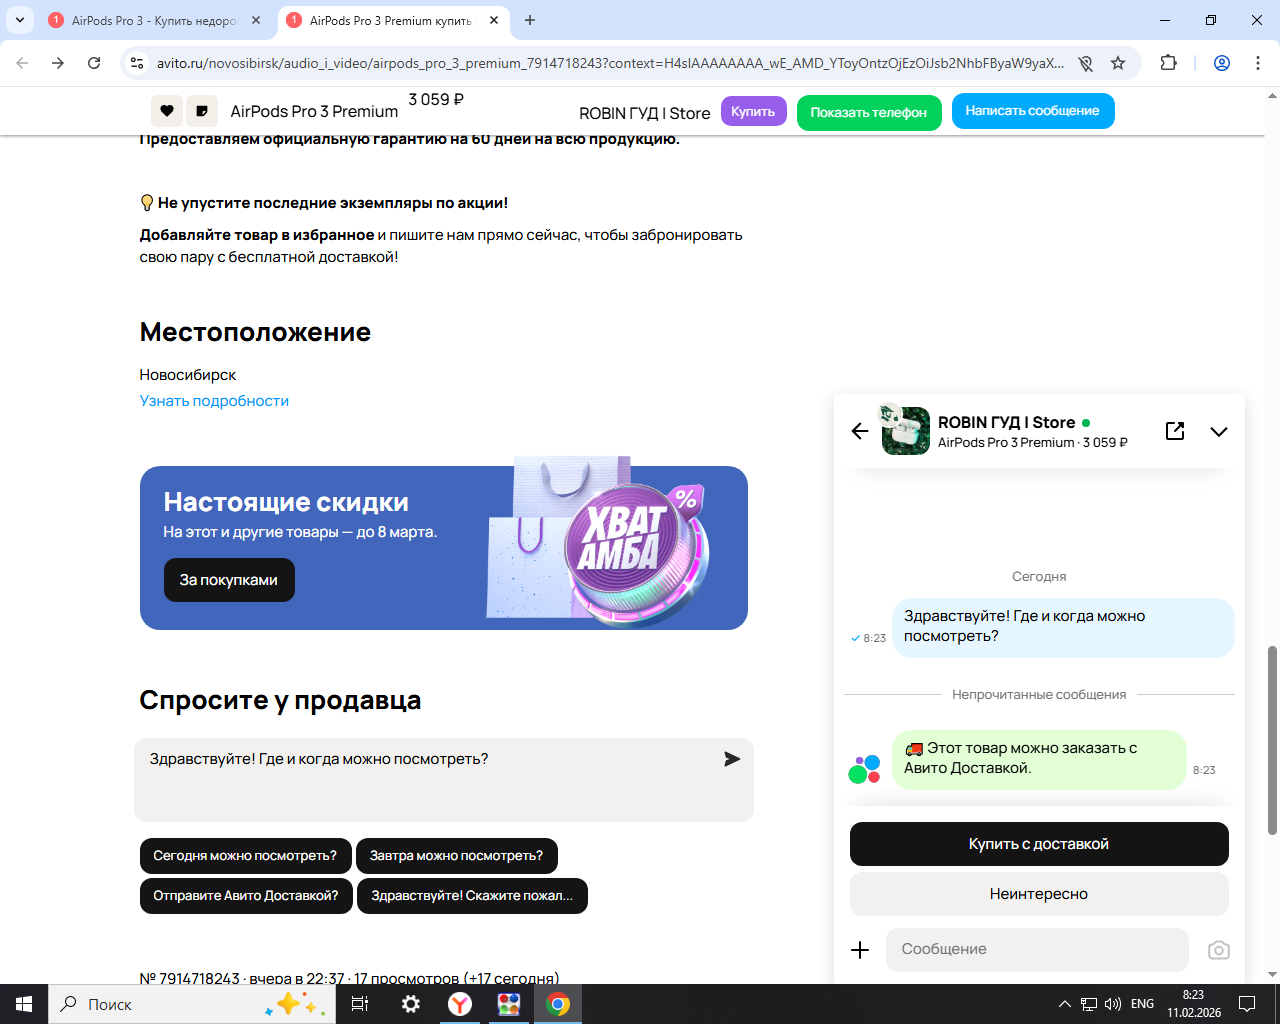View site information in address bar

[137, 63]
